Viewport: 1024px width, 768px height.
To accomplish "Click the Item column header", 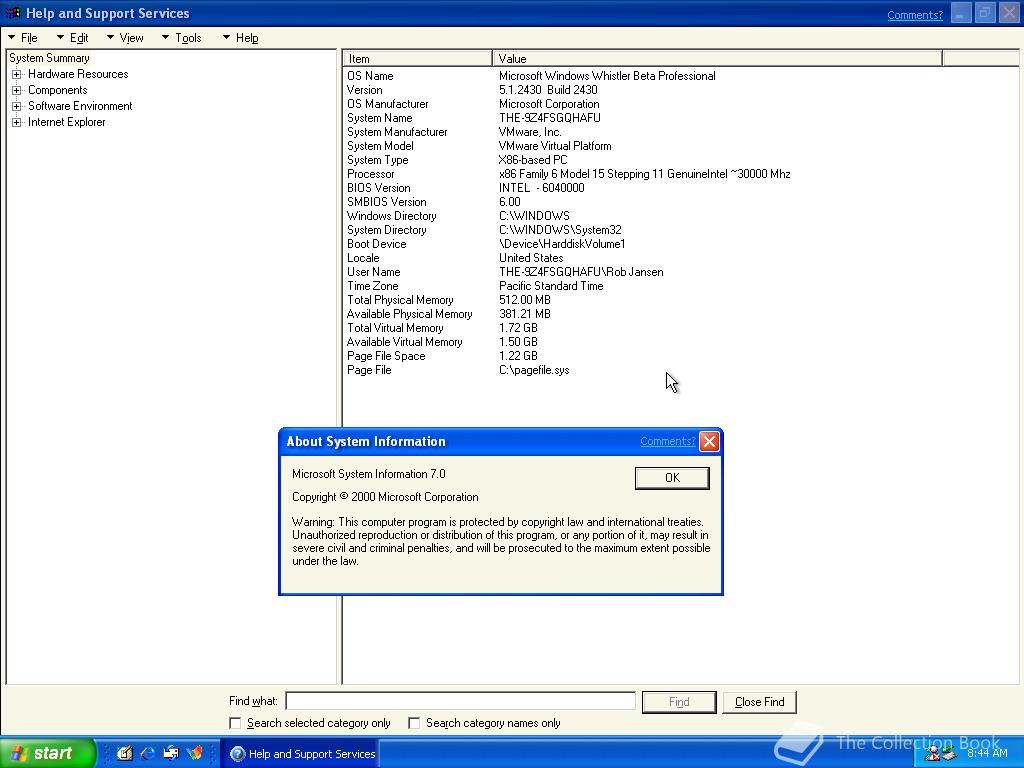I will click(x=417, y=59).
